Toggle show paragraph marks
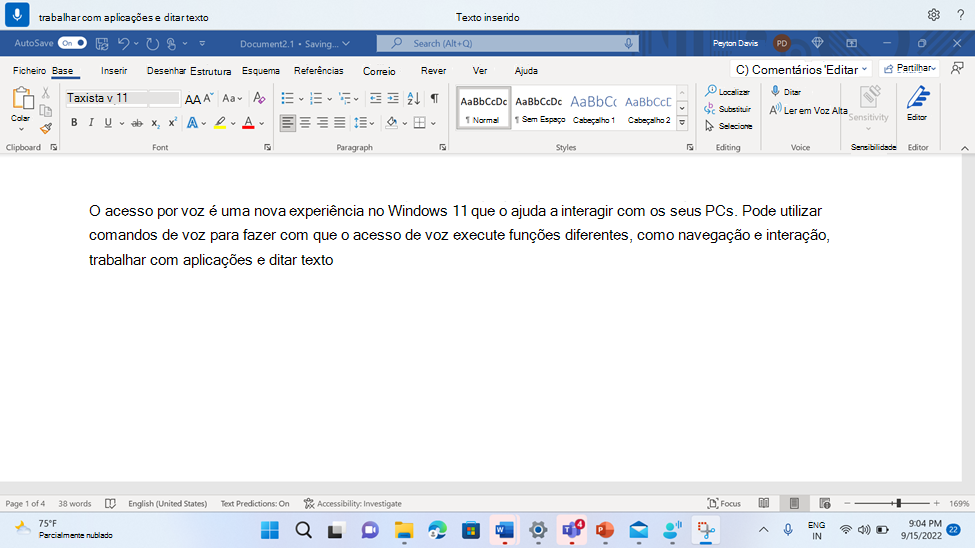The width and height of the screenshot is (975, 548). point(435,98)
